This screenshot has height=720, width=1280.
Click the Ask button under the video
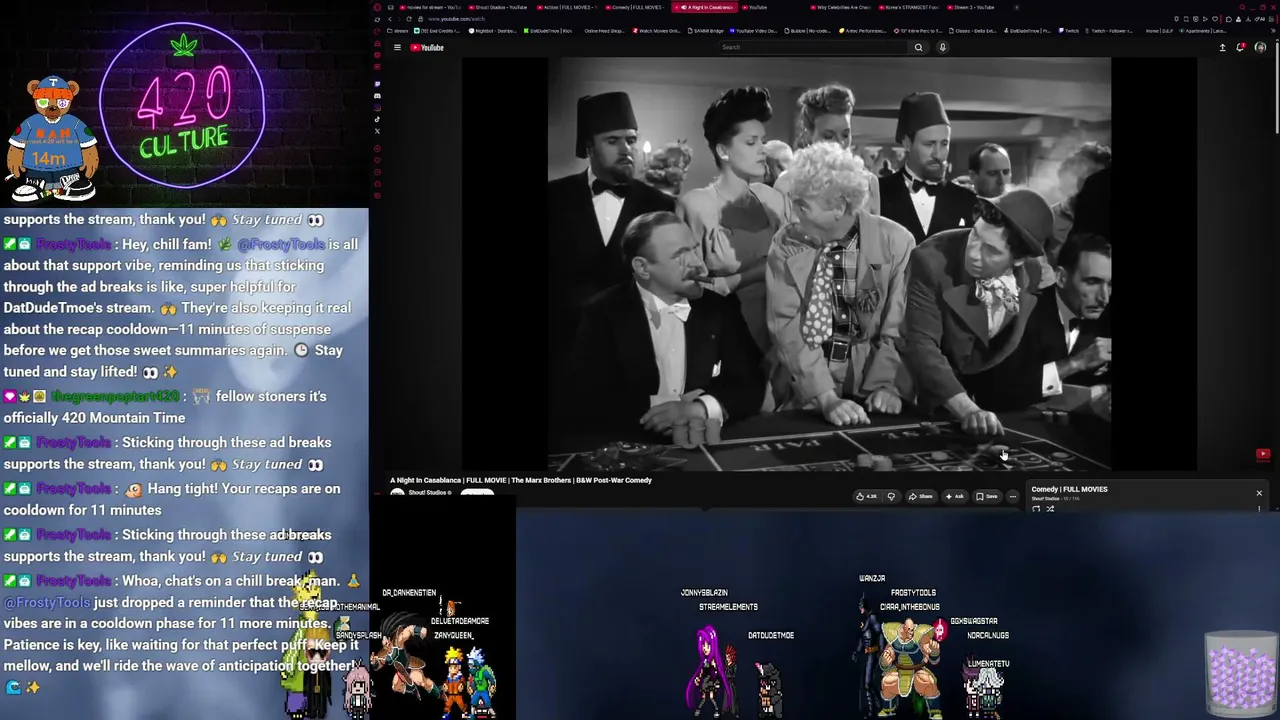pos(955,496)
